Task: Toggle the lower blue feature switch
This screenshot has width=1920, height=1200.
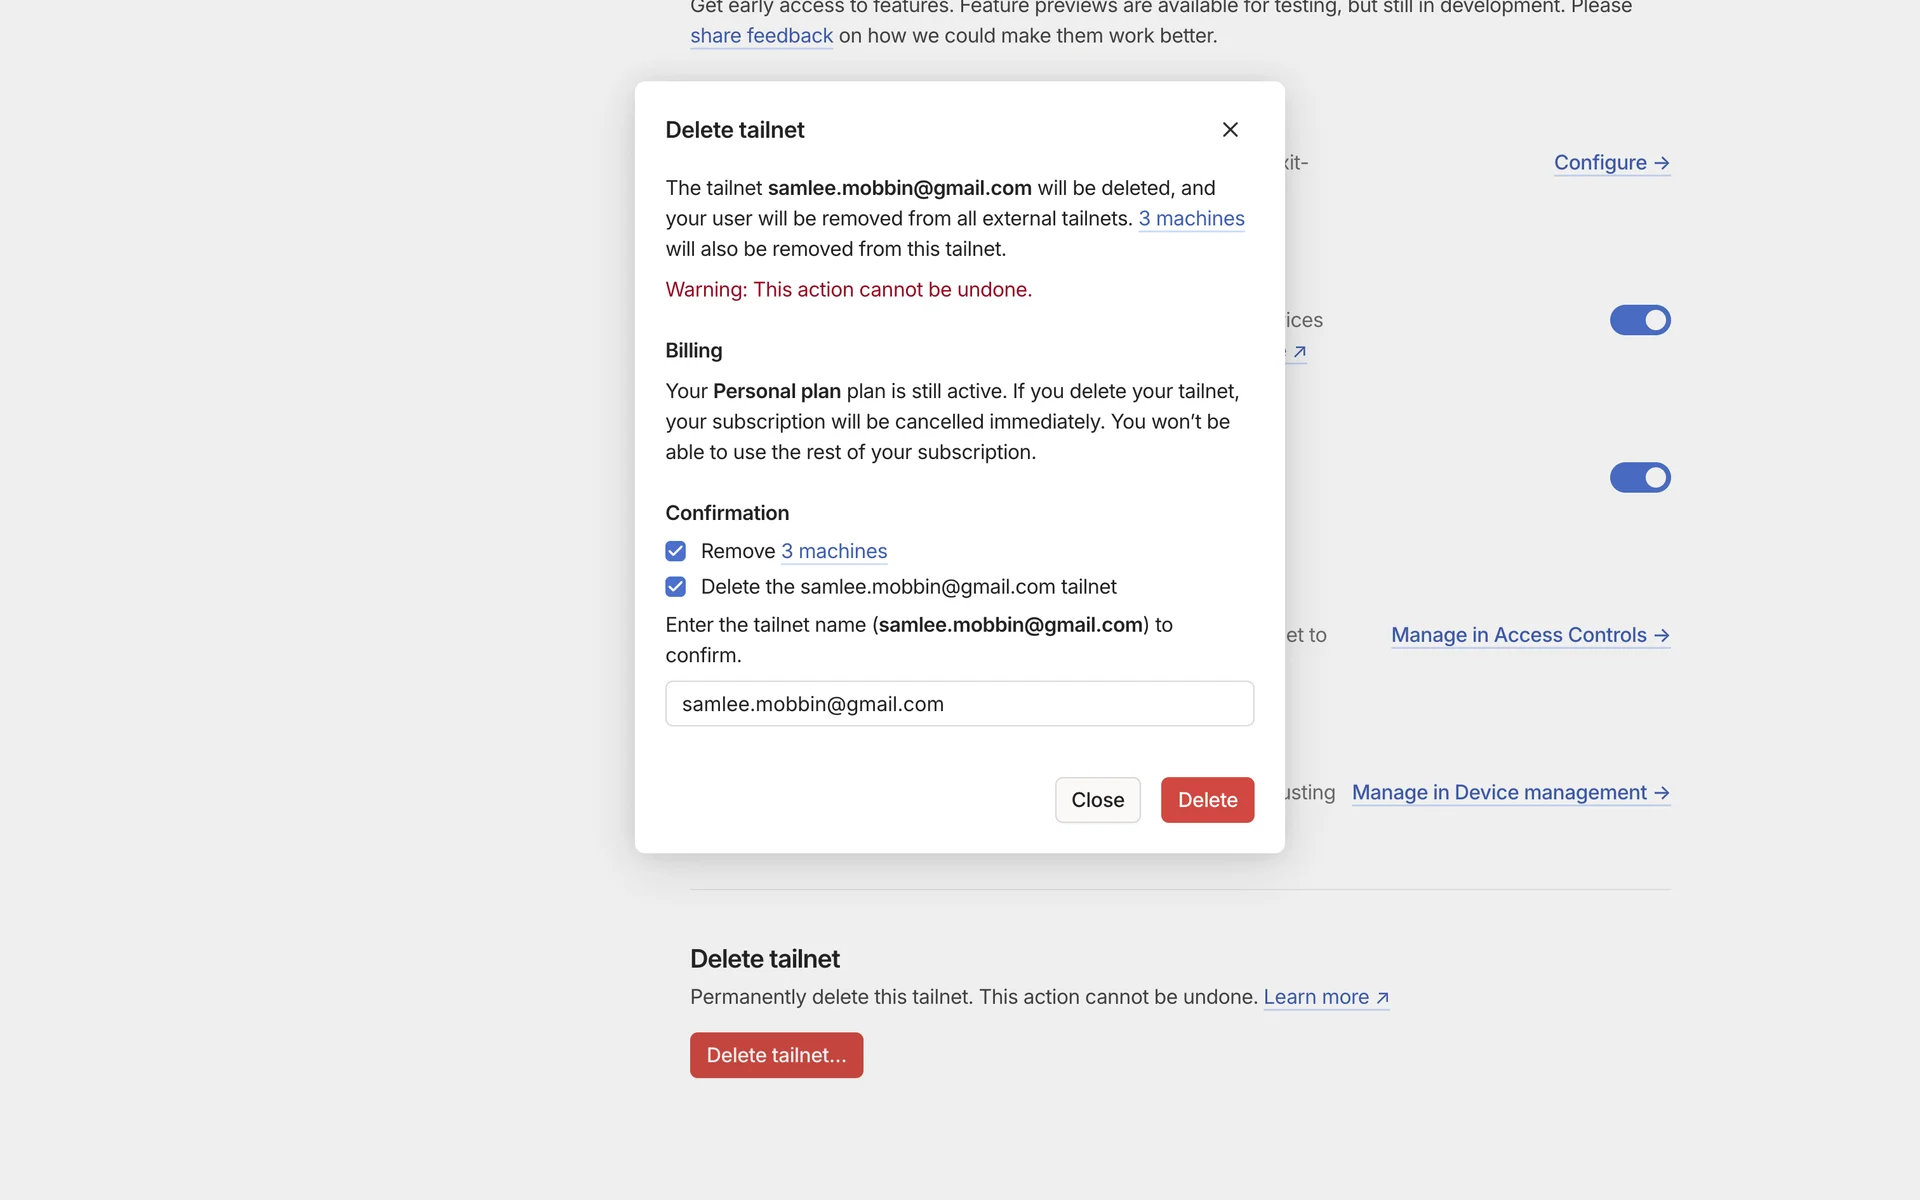Action: point(1639,478)
